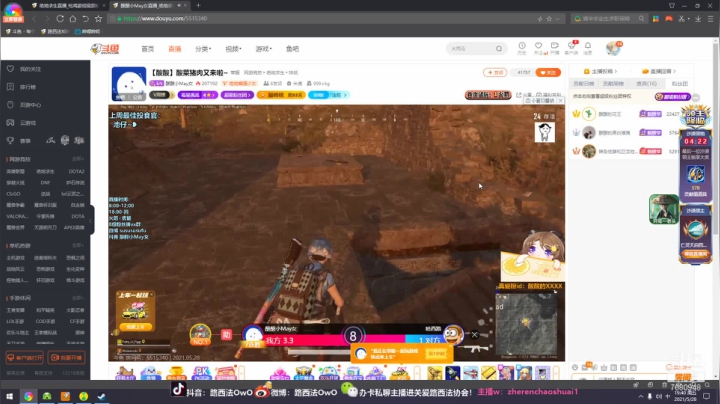Viewport: 720px width, 404px height.
Task: Click open-in-client button in sidebar
Action: coord(24,358)
